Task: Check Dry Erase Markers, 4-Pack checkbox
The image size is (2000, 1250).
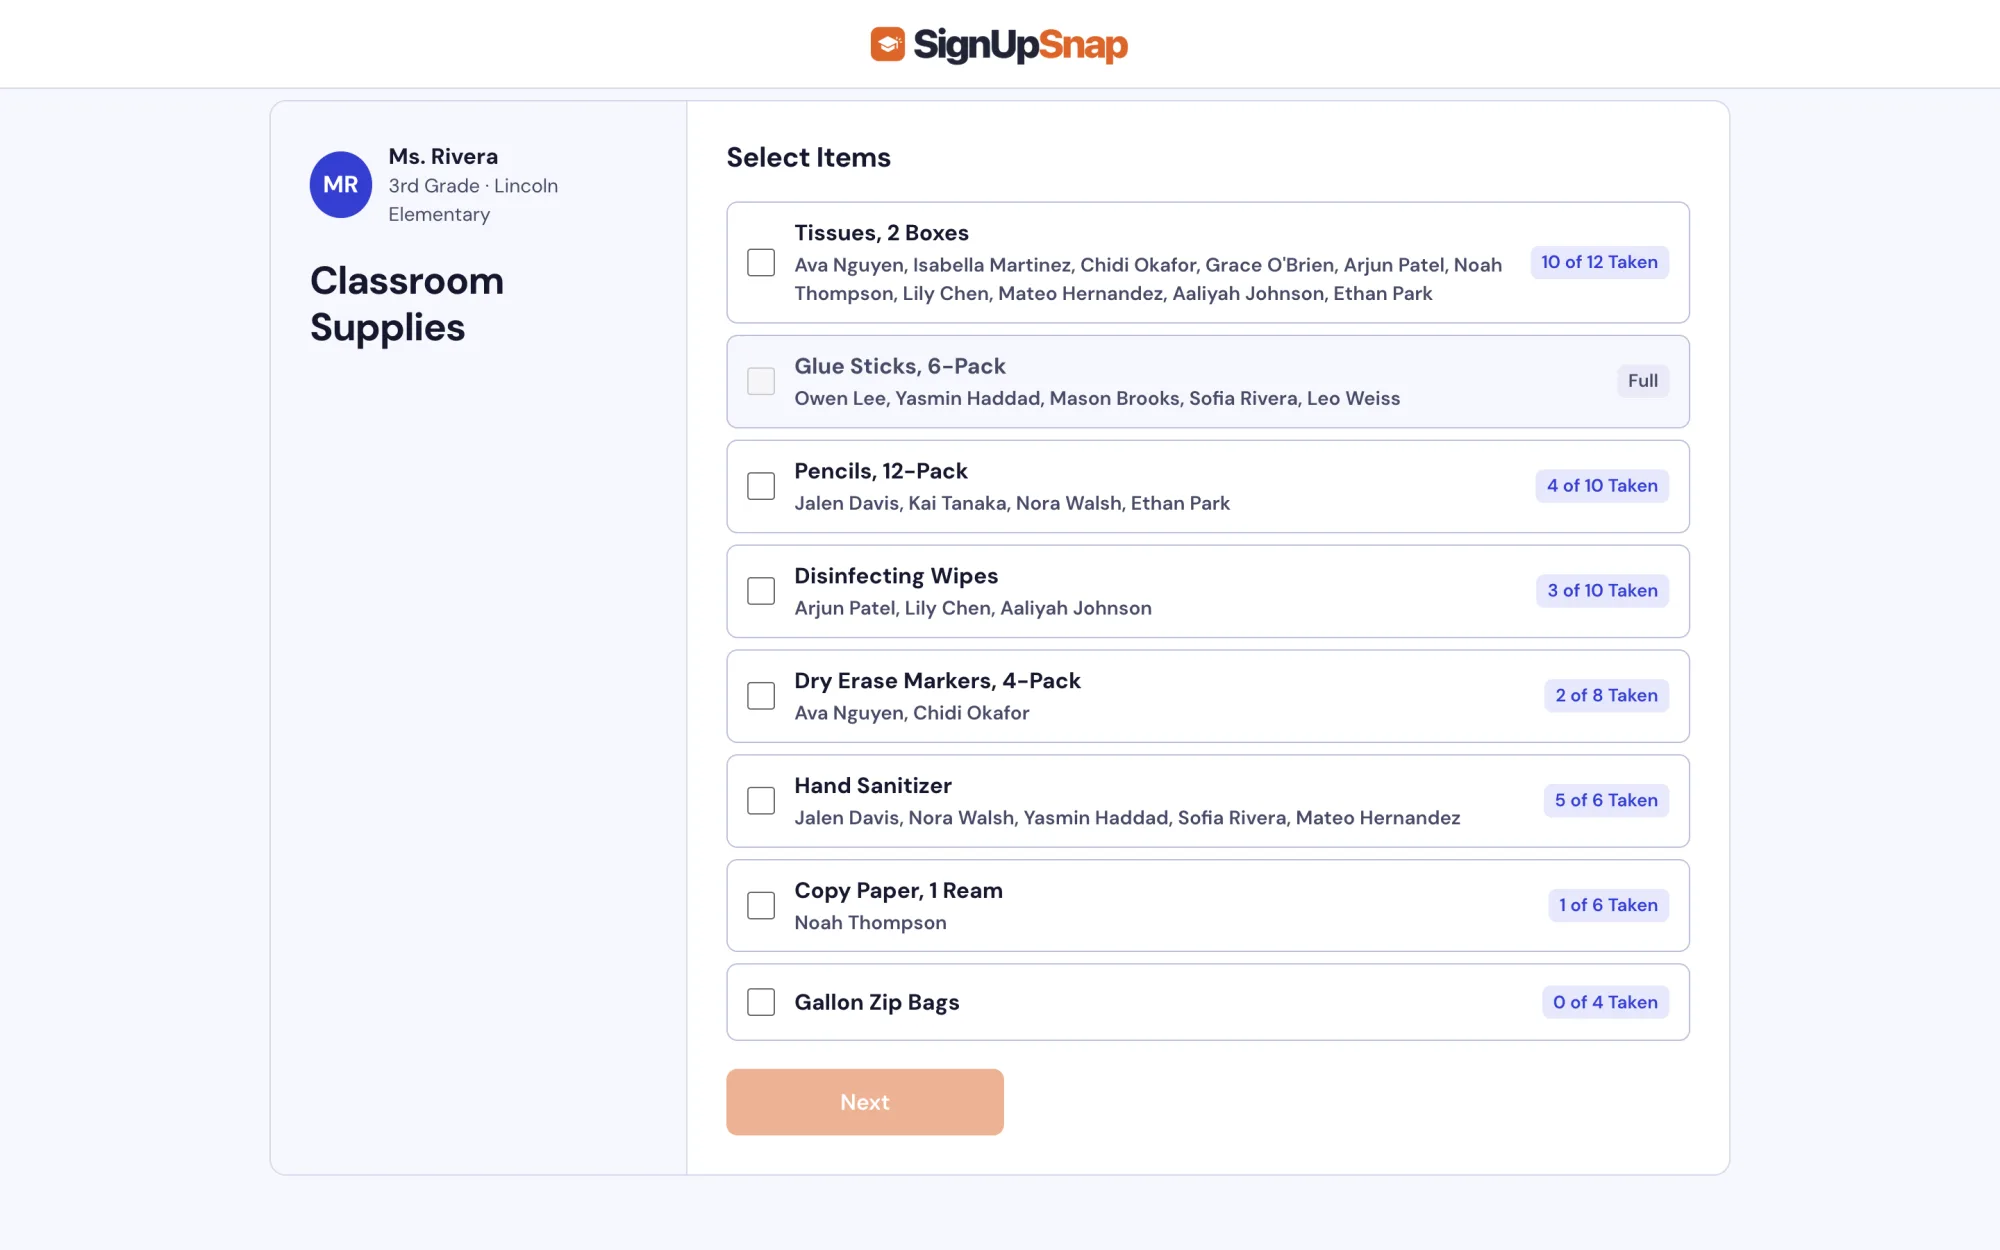Action: pos(761,696)
